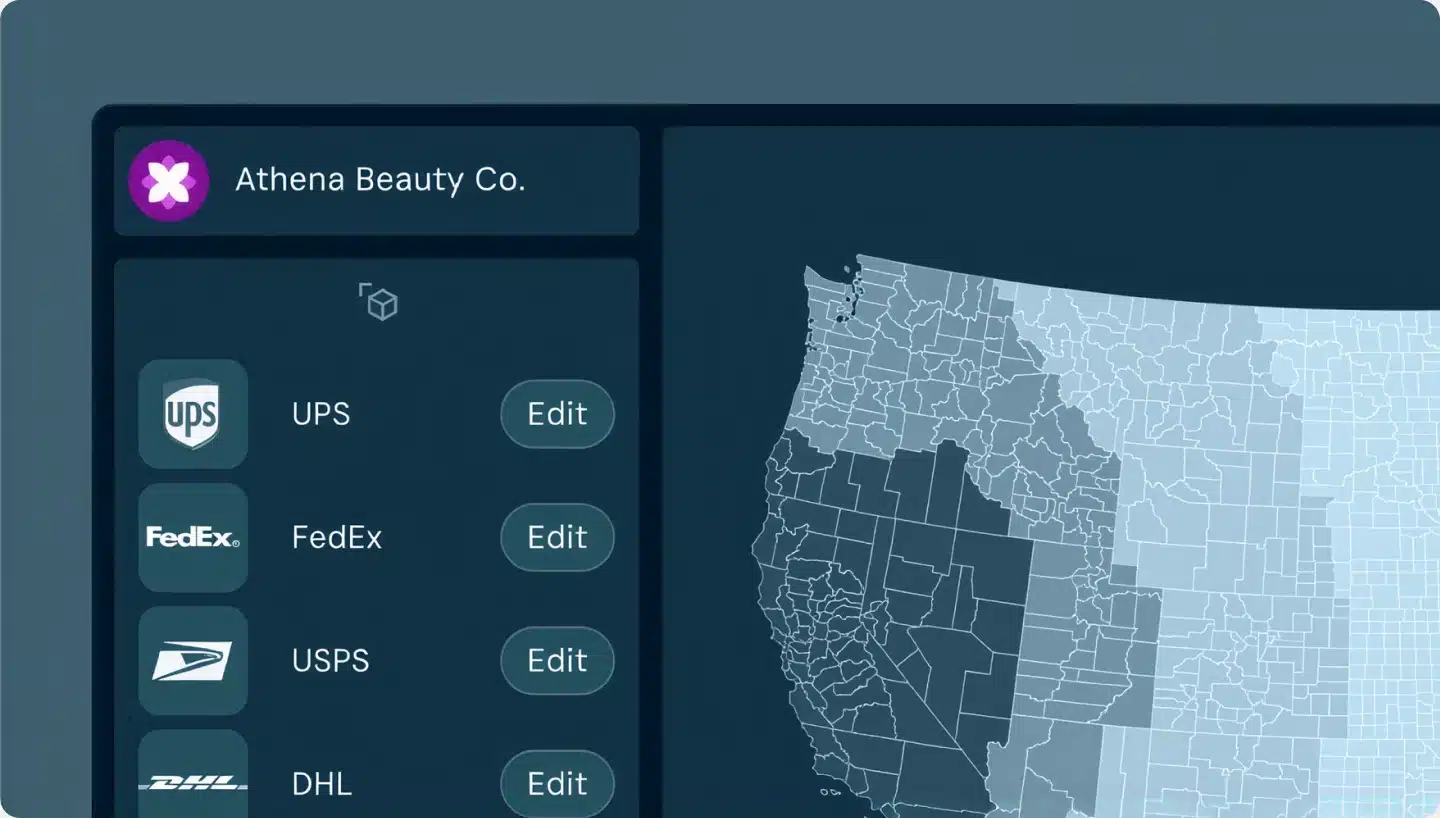
Task: Select the UPS shield logo
Action: [x=192, y=414]
